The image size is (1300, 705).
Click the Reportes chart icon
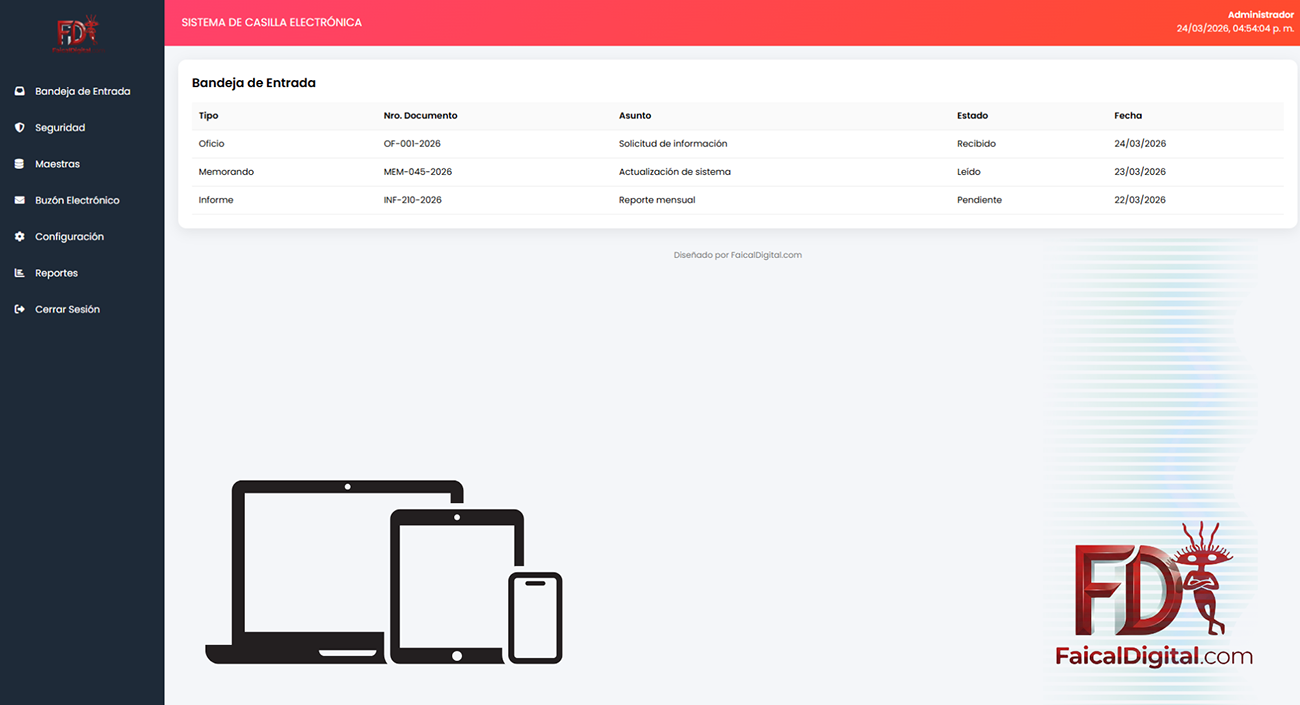[x=19, y=273]
